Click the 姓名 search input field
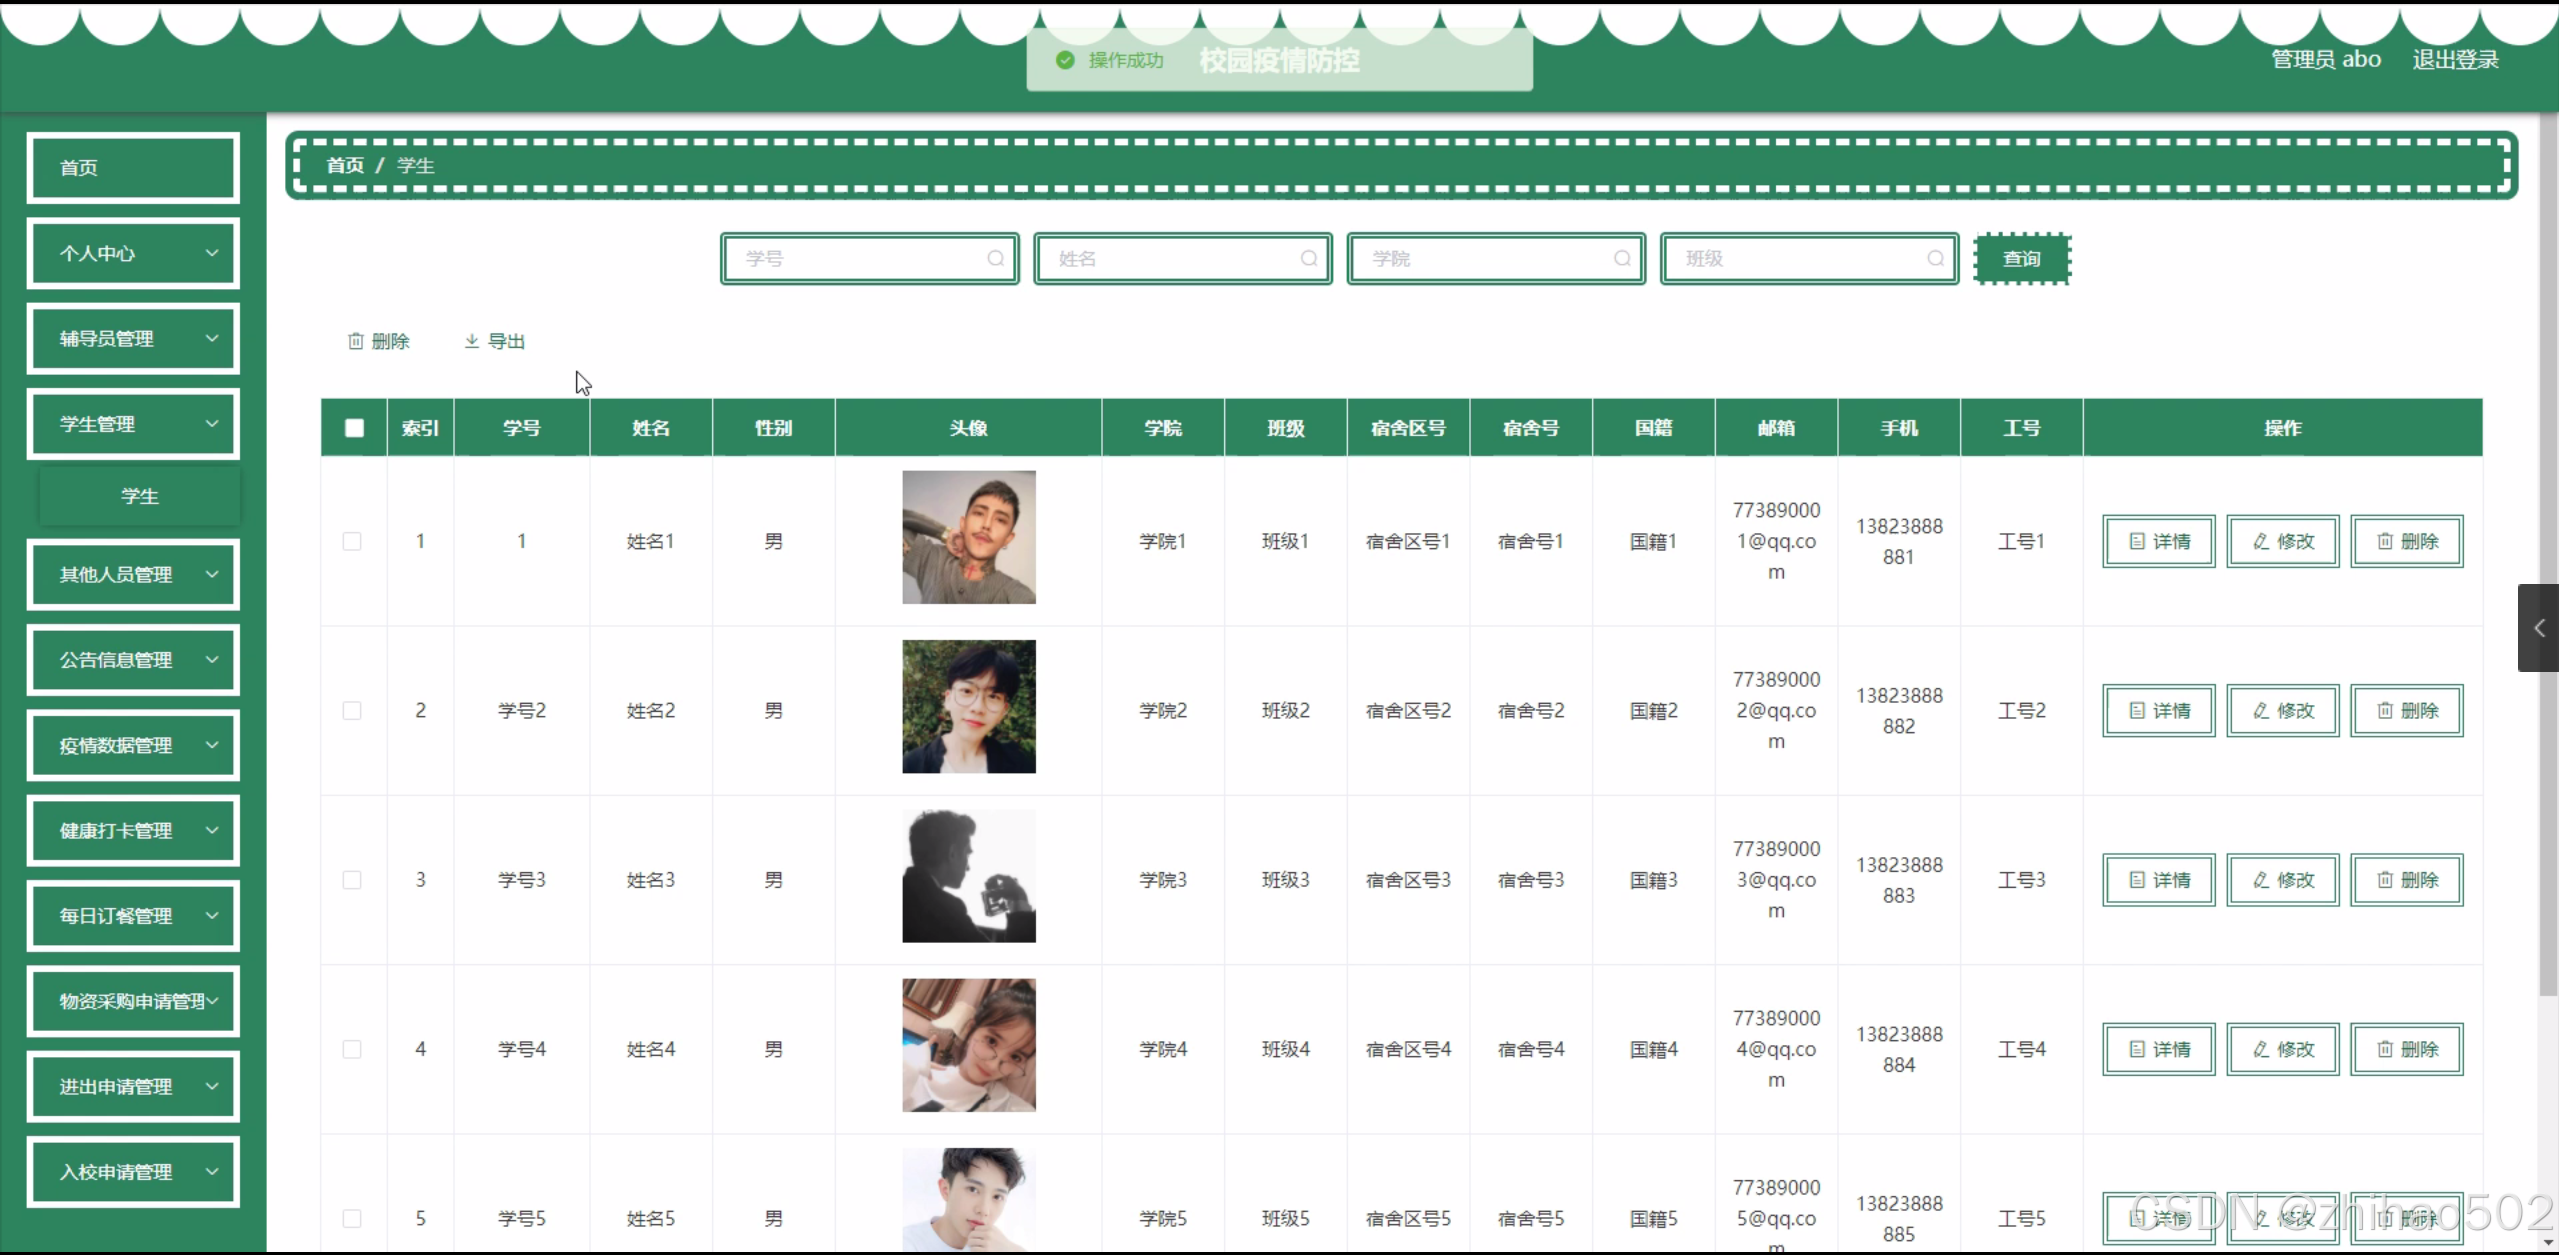 coord(1170,259)
